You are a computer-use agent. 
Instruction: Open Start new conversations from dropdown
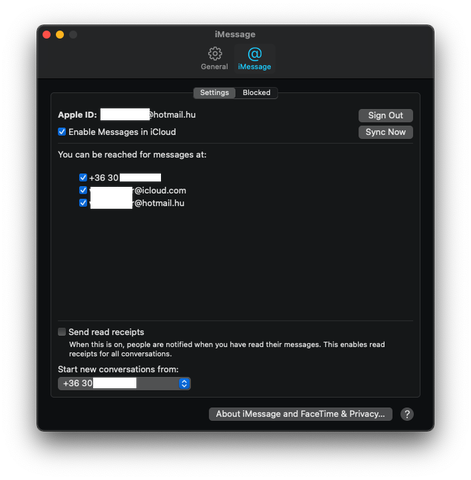tap(124, 383)
